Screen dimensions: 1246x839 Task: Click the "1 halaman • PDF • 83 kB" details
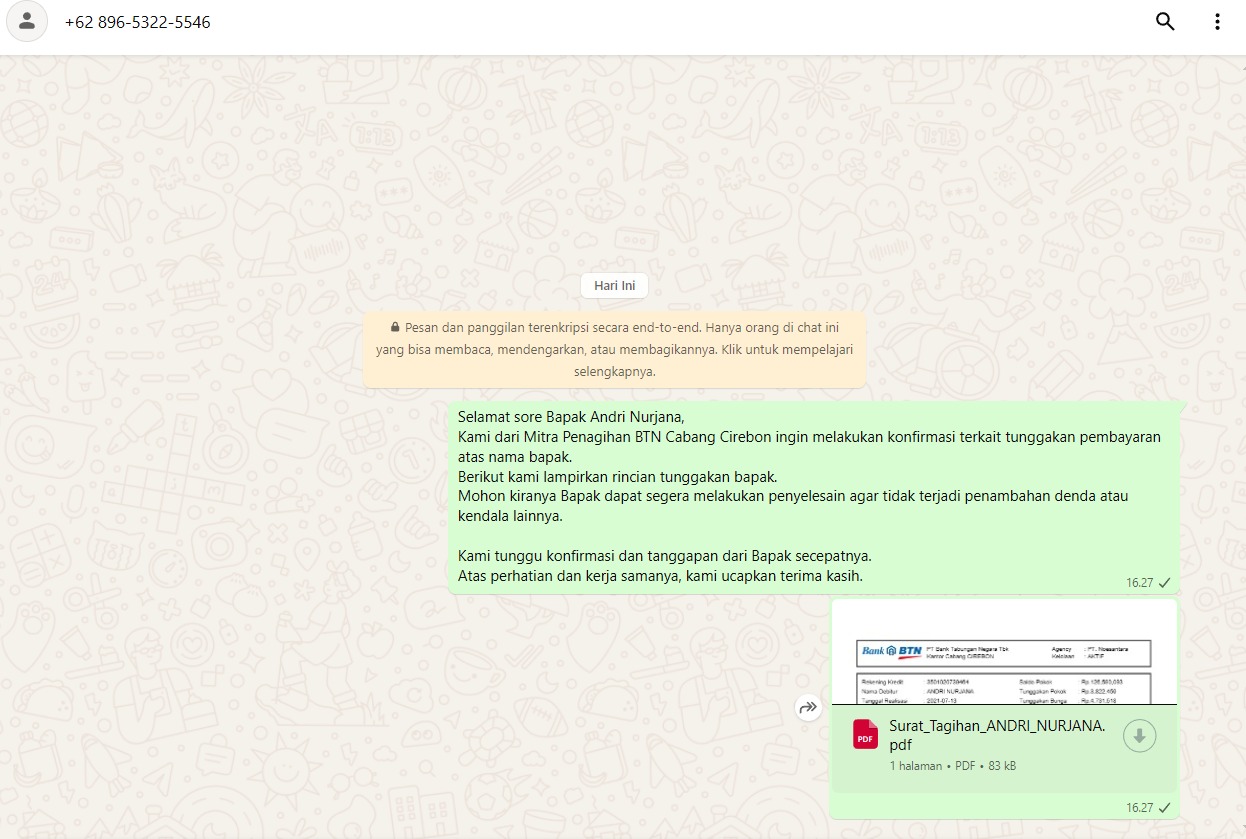[952, 766]
